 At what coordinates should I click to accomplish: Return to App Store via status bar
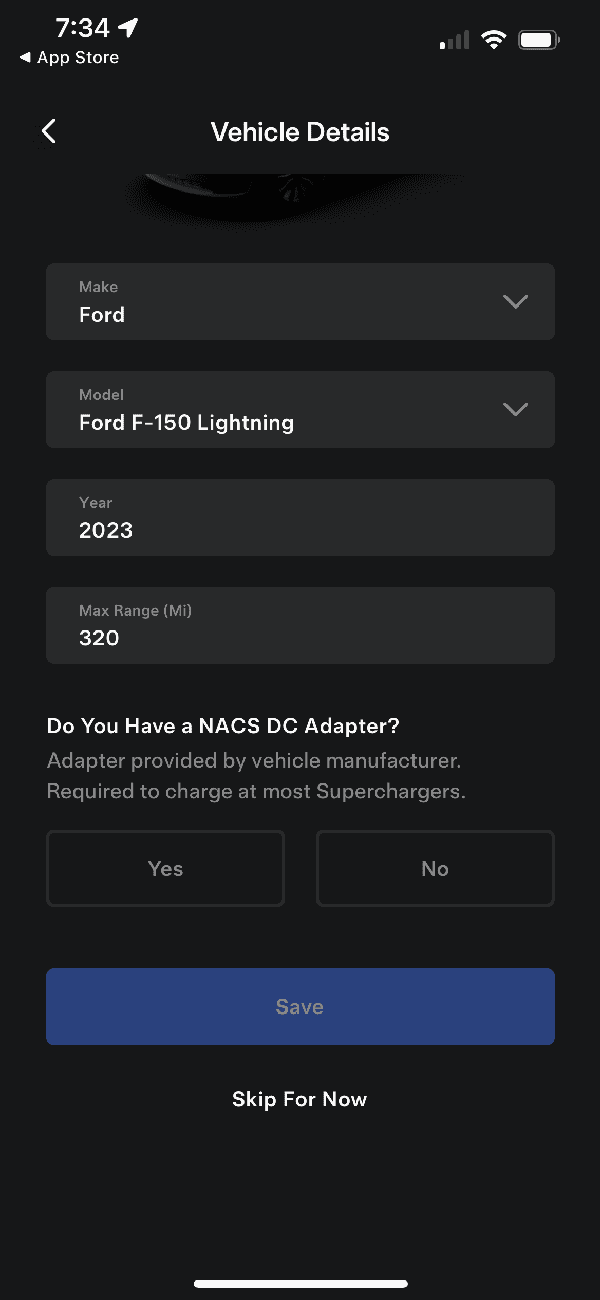69,58
